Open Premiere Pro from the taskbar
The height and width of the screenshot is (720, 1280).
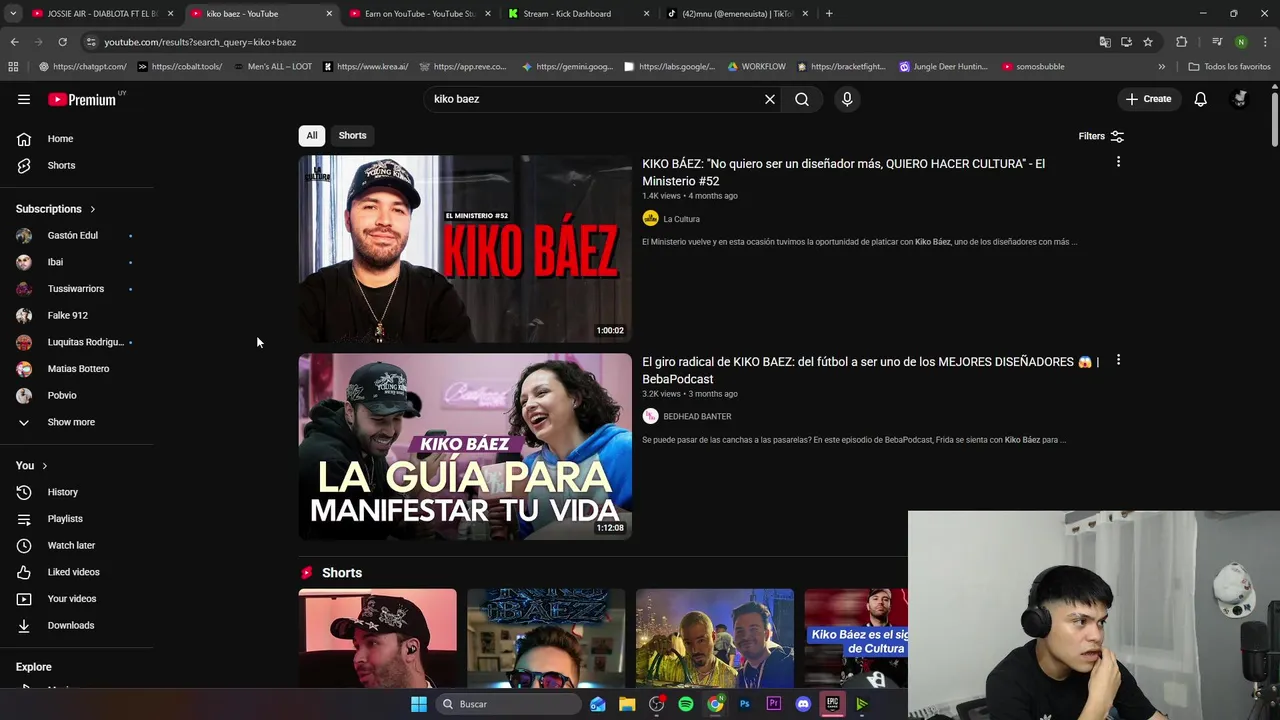coord(773,704)
